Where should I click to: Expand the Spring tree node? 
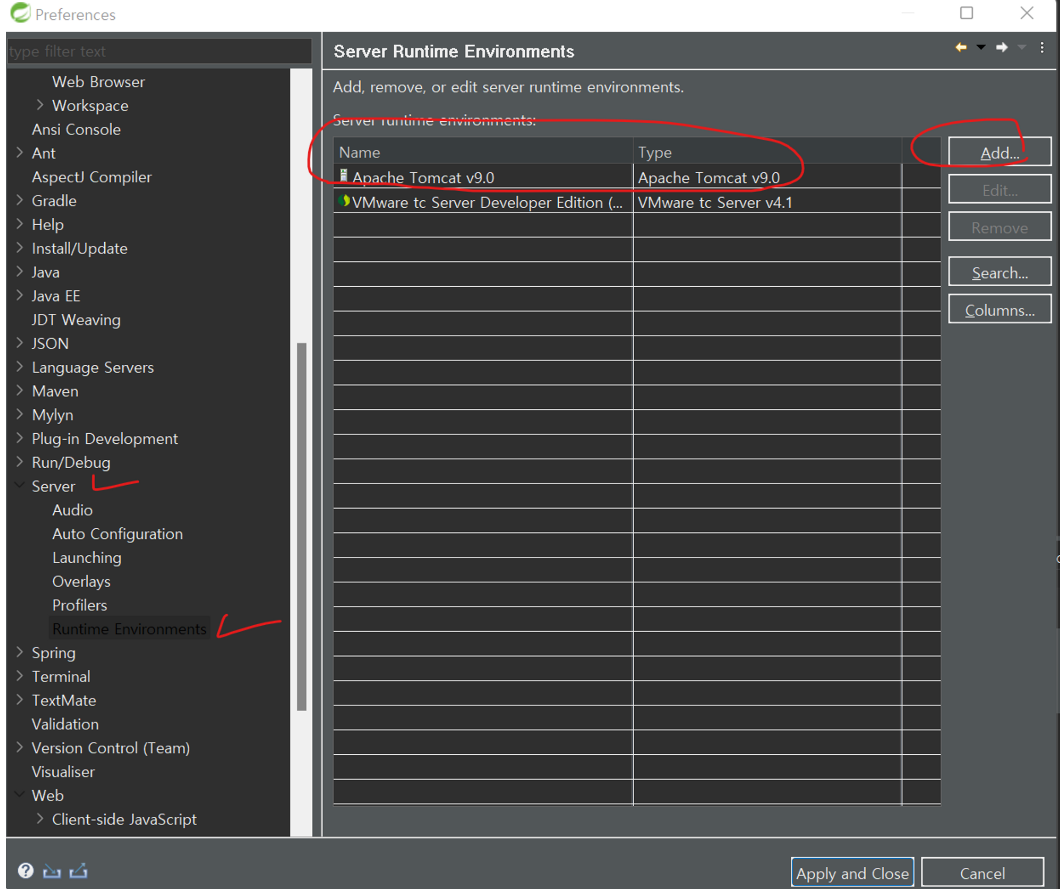(x=20, y=652)
